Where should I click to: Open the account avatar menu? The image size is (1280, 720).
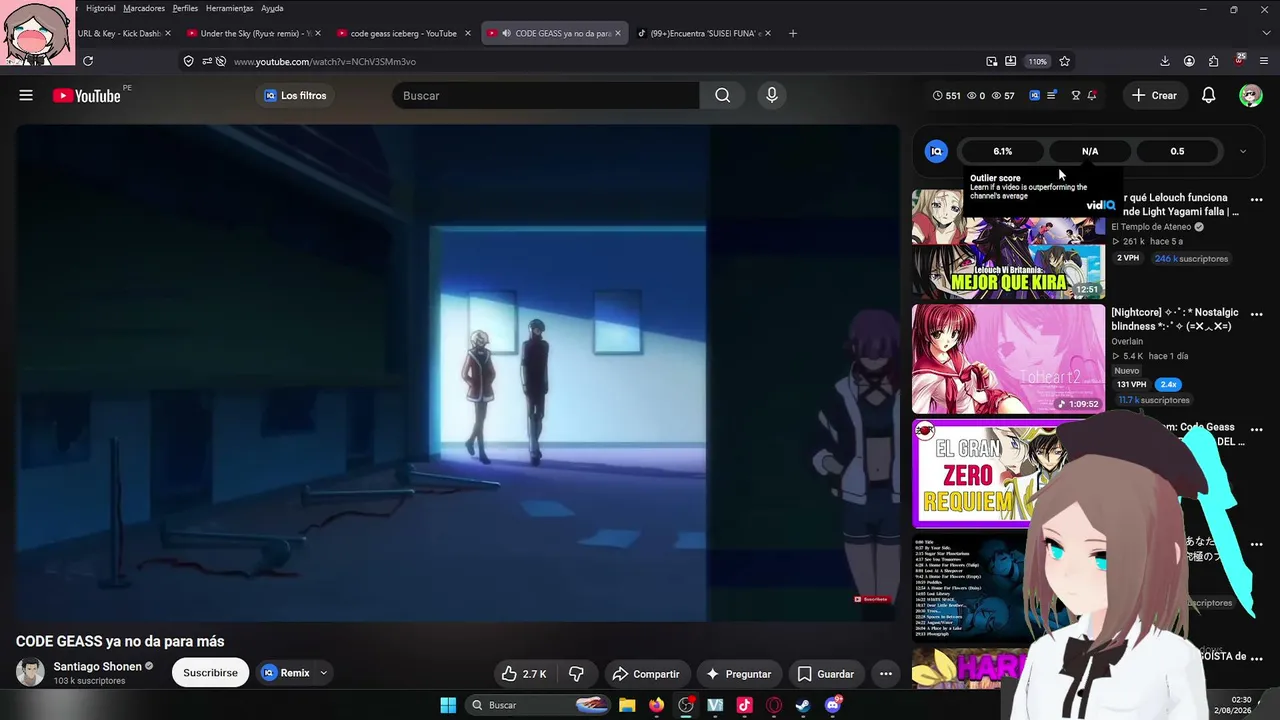click(1250, 95)
